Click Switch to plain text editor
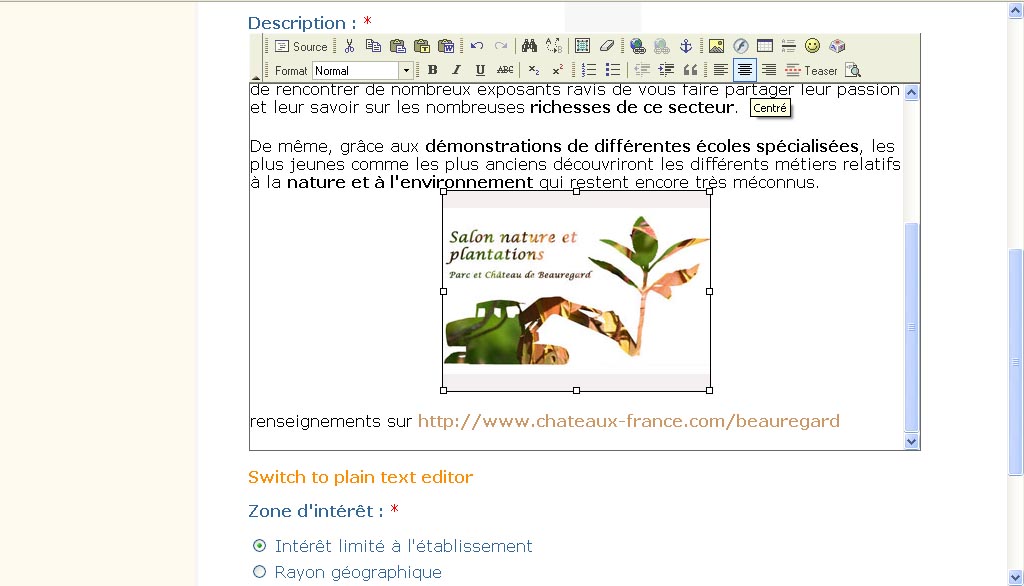Screen dimensions: 1024x586 click(360, 477)
